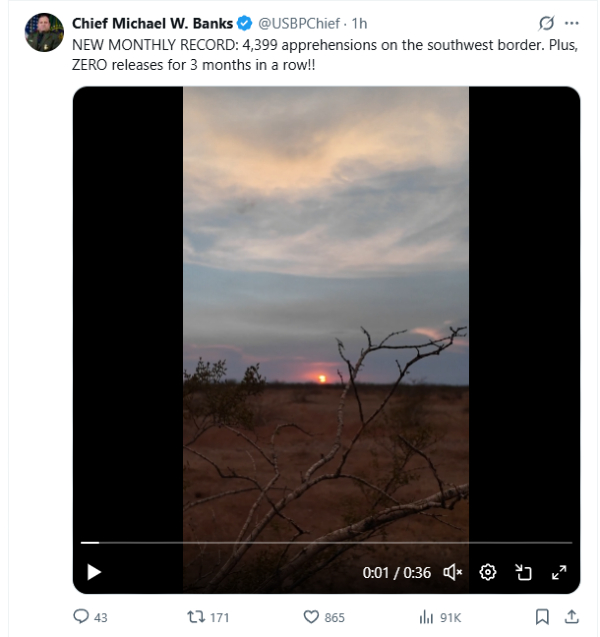600x637 pixels.
Task: Open the @USBPChief handle link
Action: [298, 23]
